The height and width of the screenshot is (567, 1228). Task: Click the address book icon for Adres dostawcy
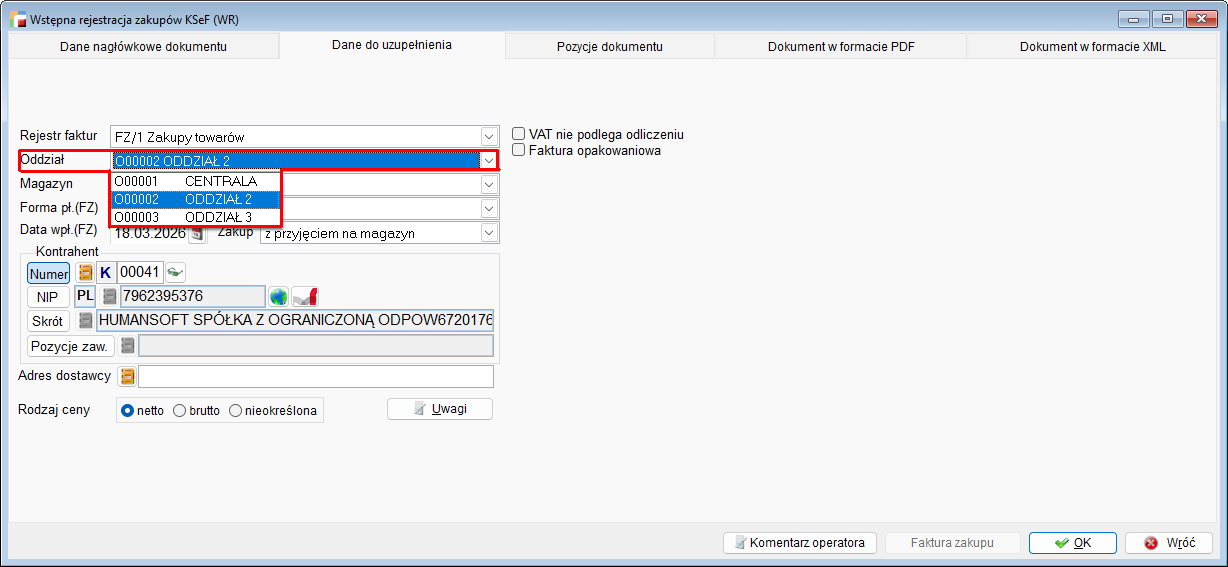click(127, 377)
